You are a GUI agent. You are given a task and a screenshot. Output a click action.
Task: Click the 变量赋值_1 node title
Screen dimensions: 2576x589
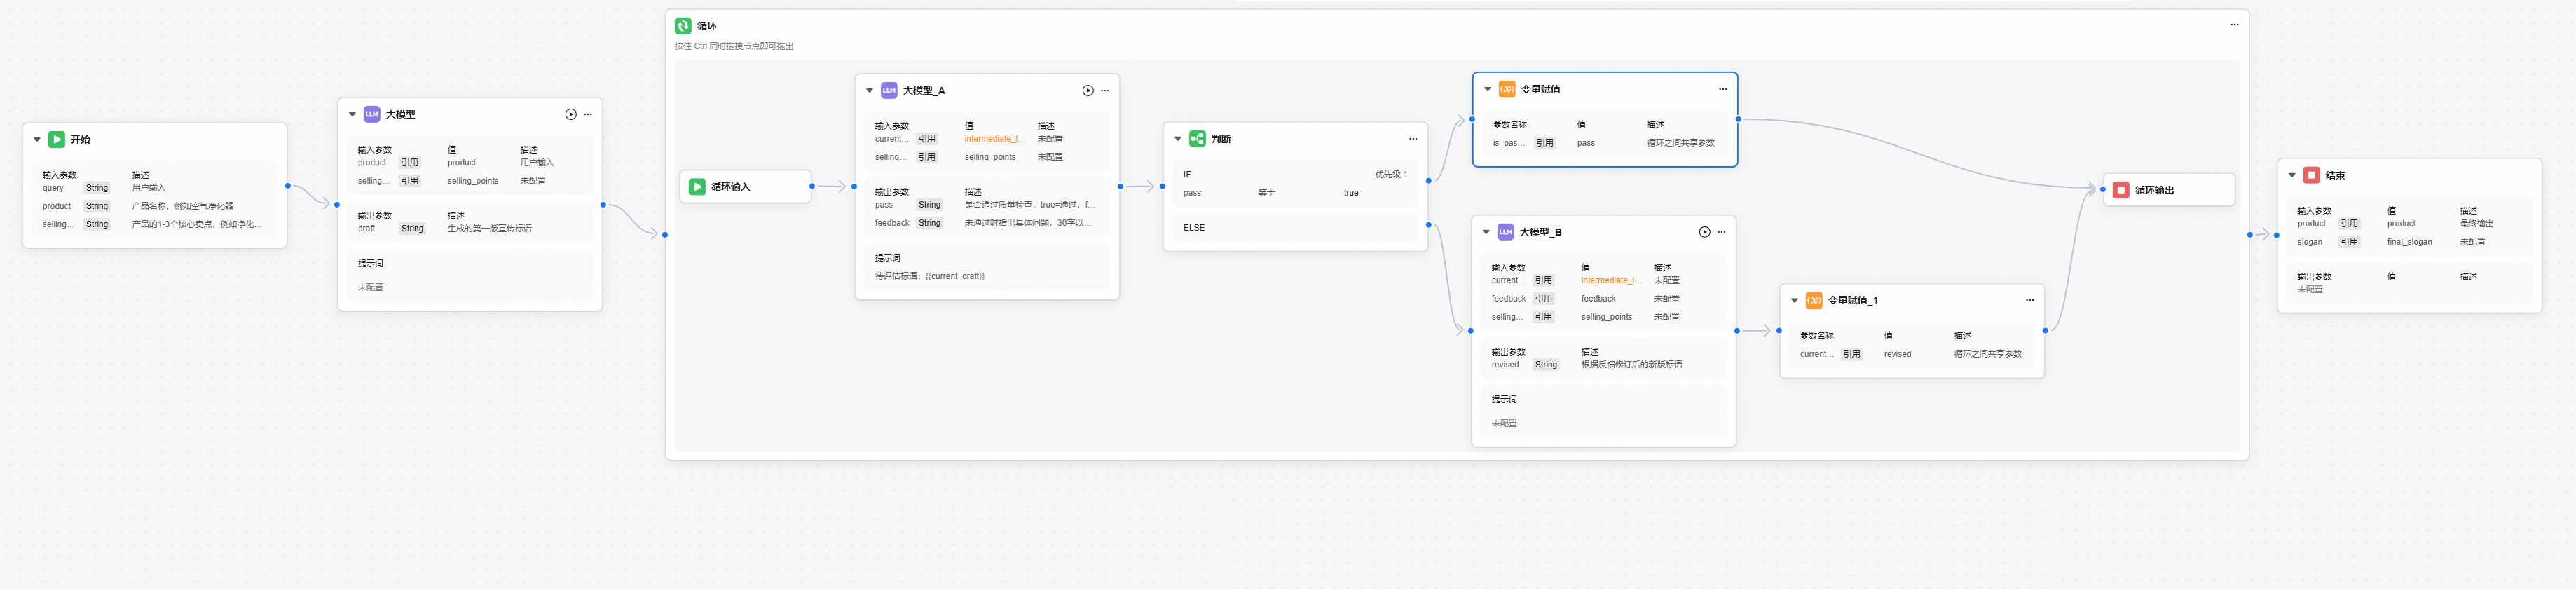(x=1853, y=300)
